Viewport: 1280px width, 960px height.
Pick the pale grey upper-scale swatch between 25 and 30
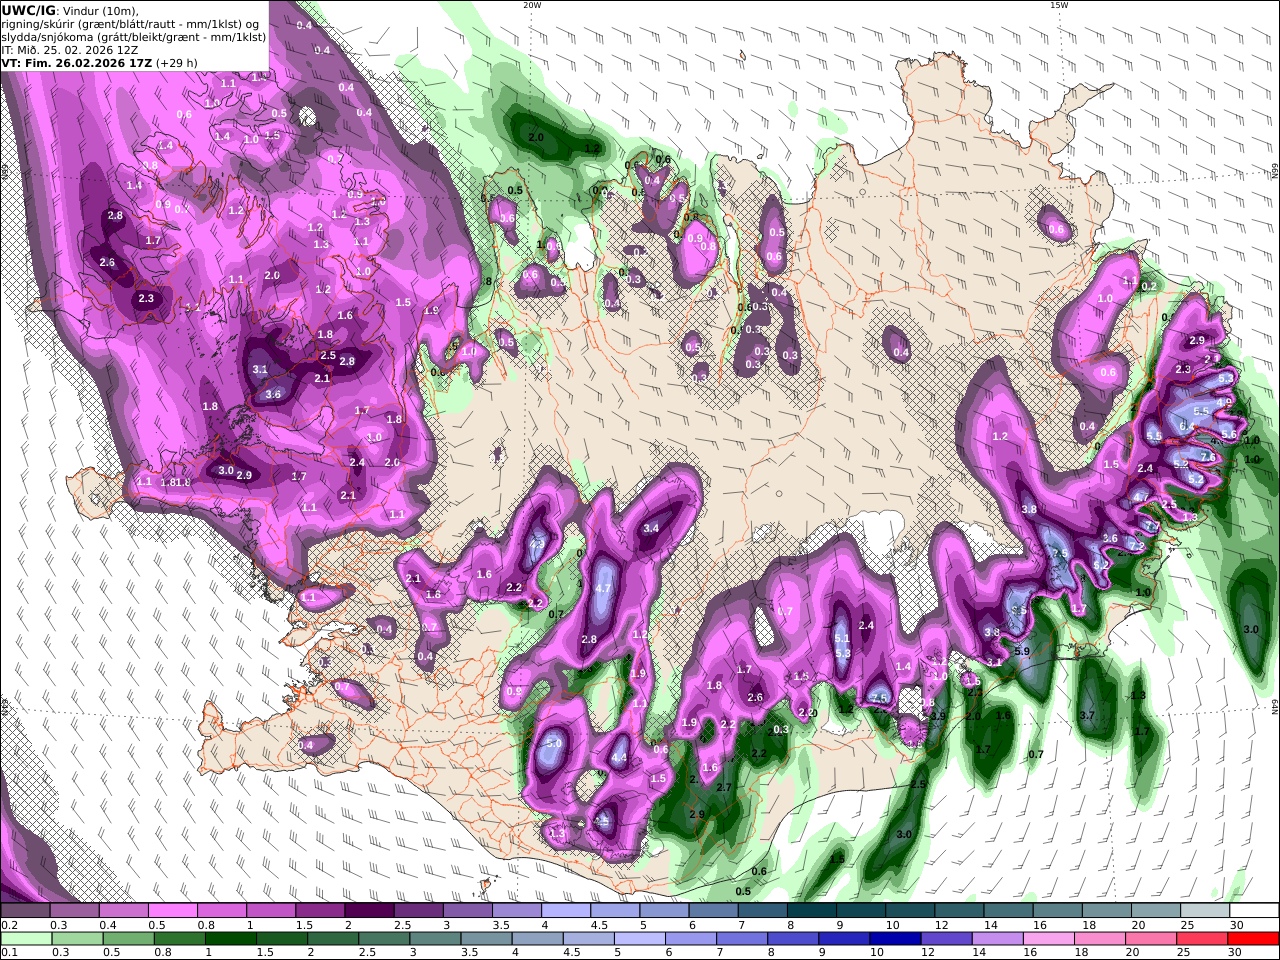coord(1205,911)
